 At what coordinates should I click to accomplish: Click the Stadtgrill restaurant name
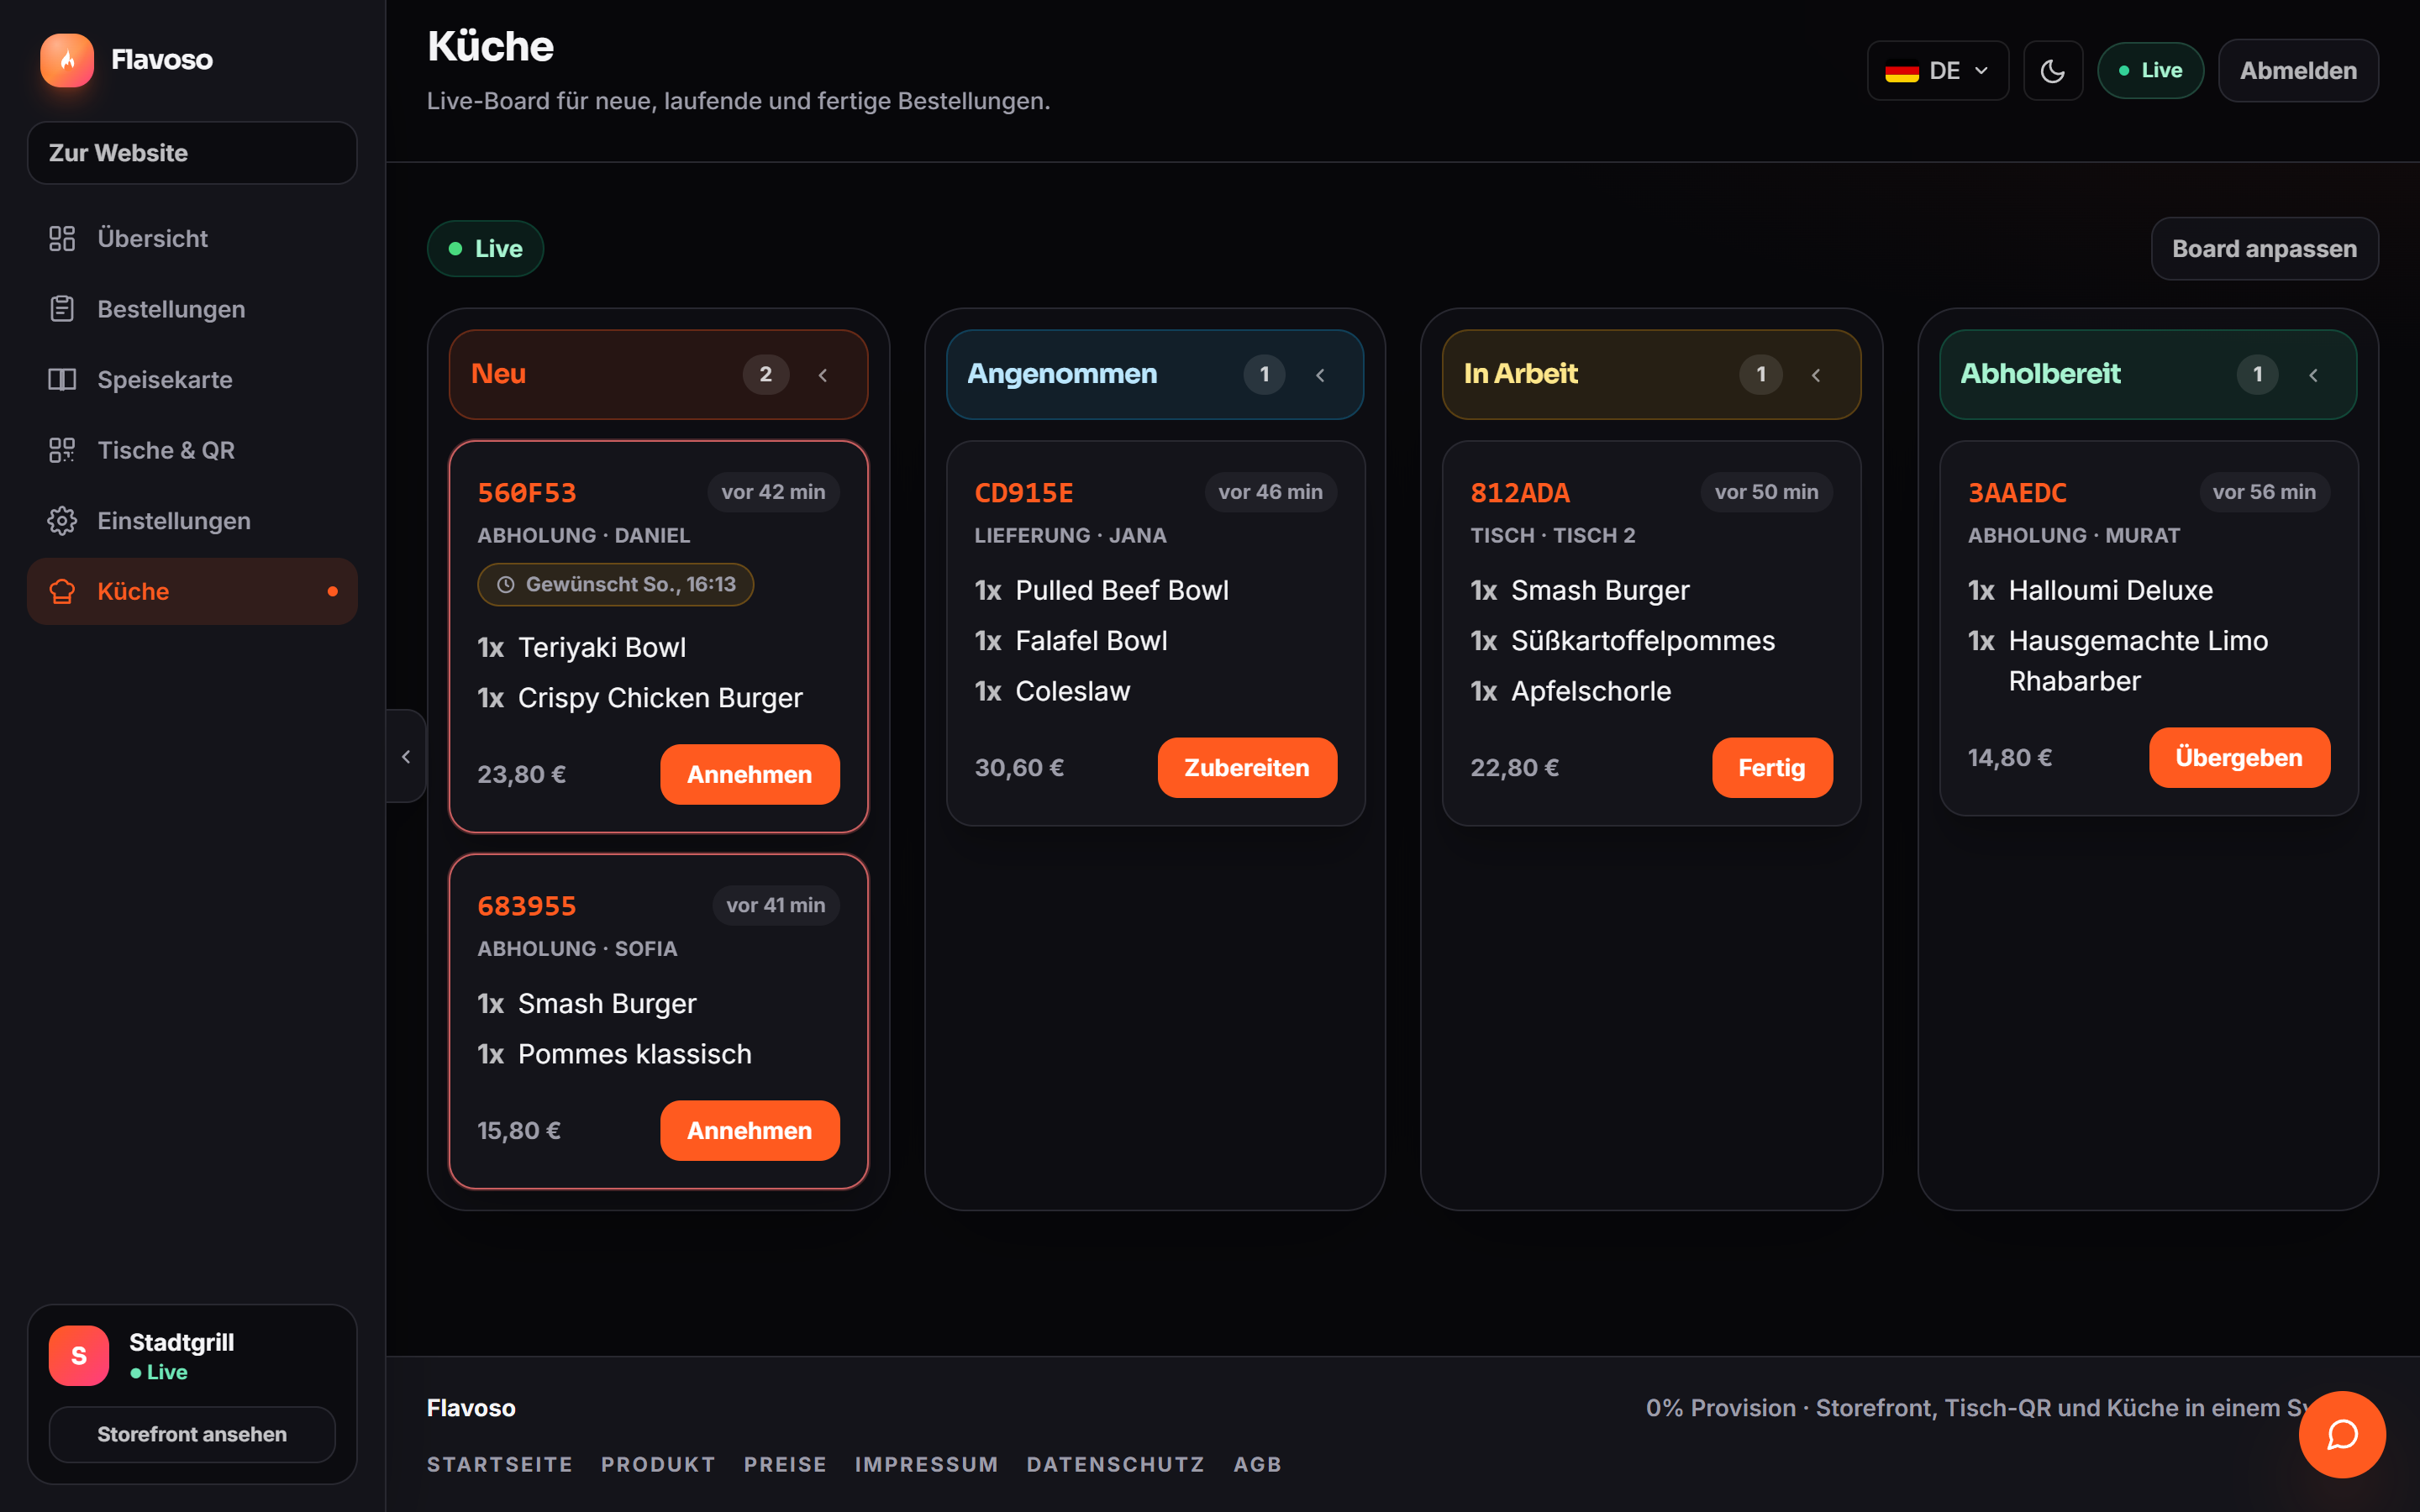point(181,1342)
